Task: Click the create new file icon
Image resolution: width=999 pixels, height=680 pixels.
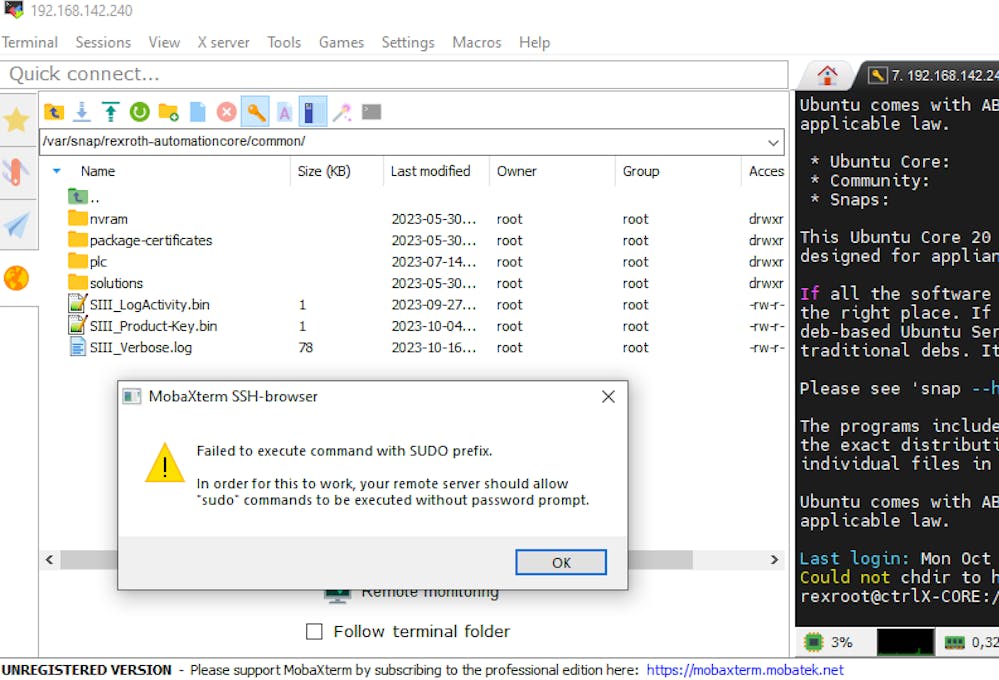Action: (198, 112)
